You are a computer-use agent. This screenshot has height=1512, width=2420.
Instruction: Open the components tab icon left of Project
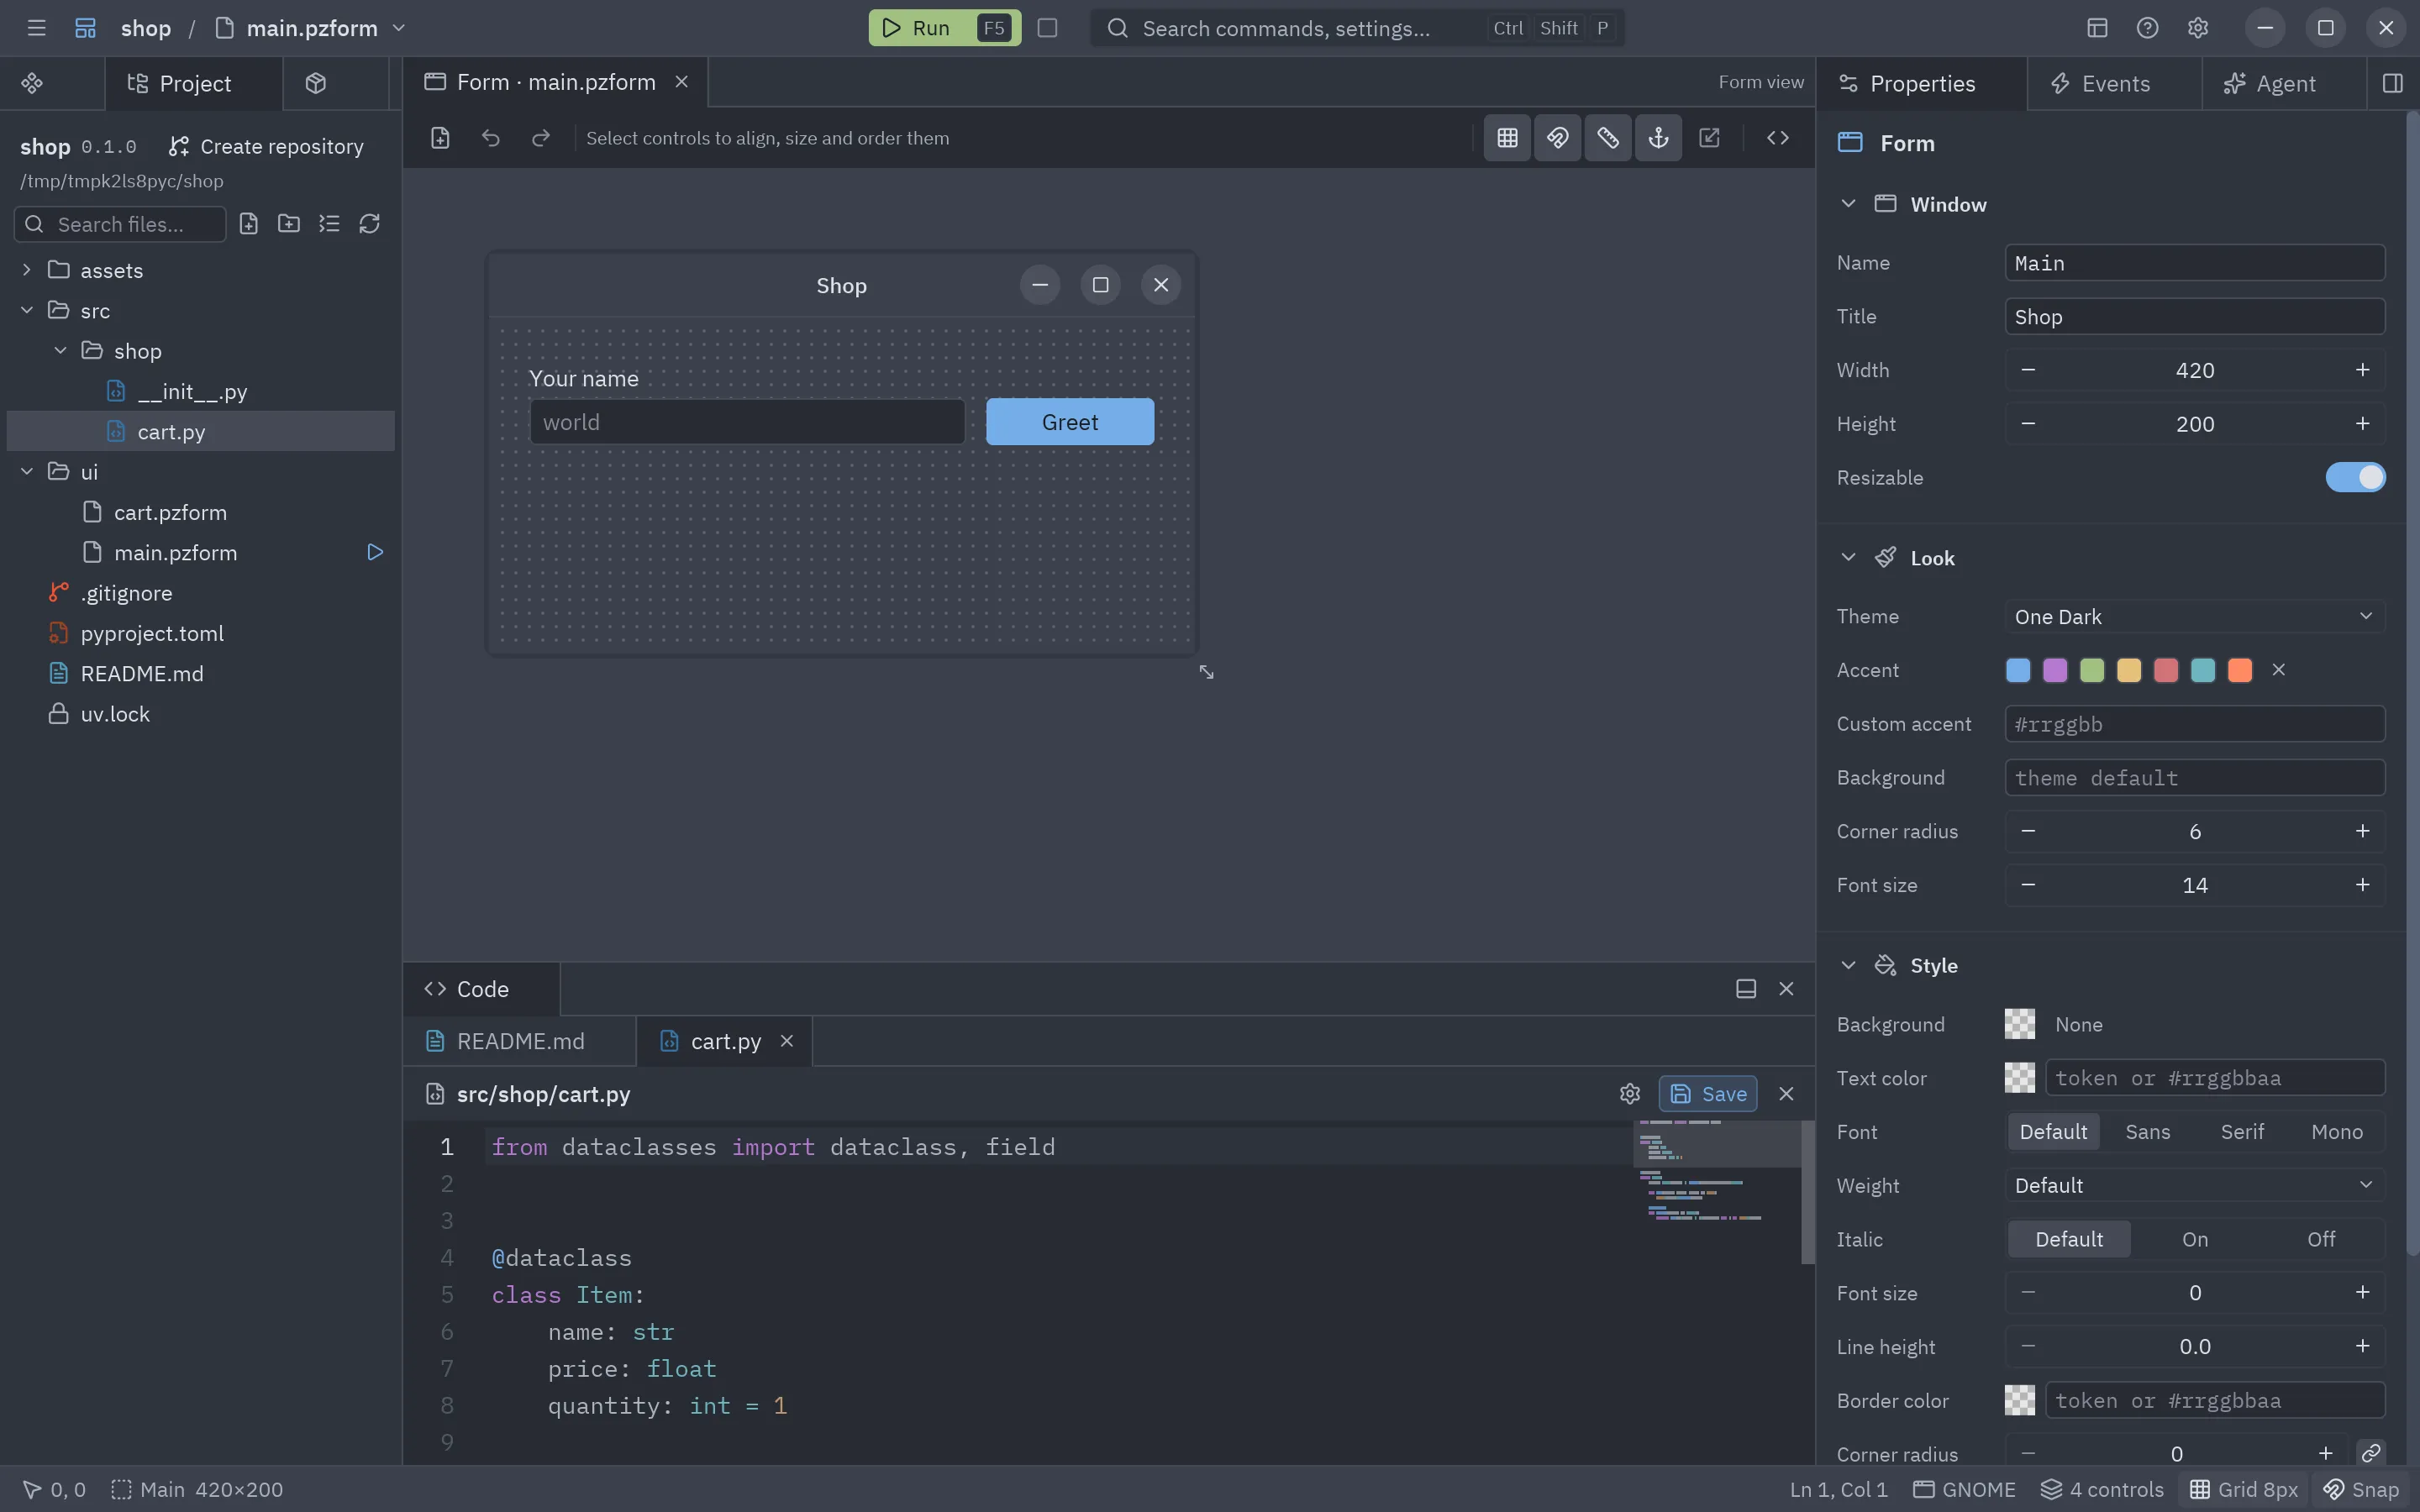tap(32, 83)
